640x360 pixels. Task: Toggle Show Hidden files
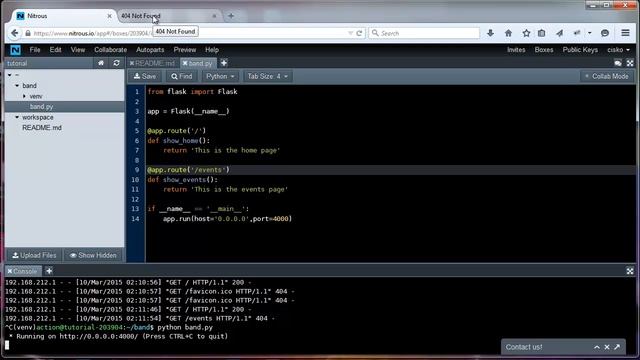[93, 256]
